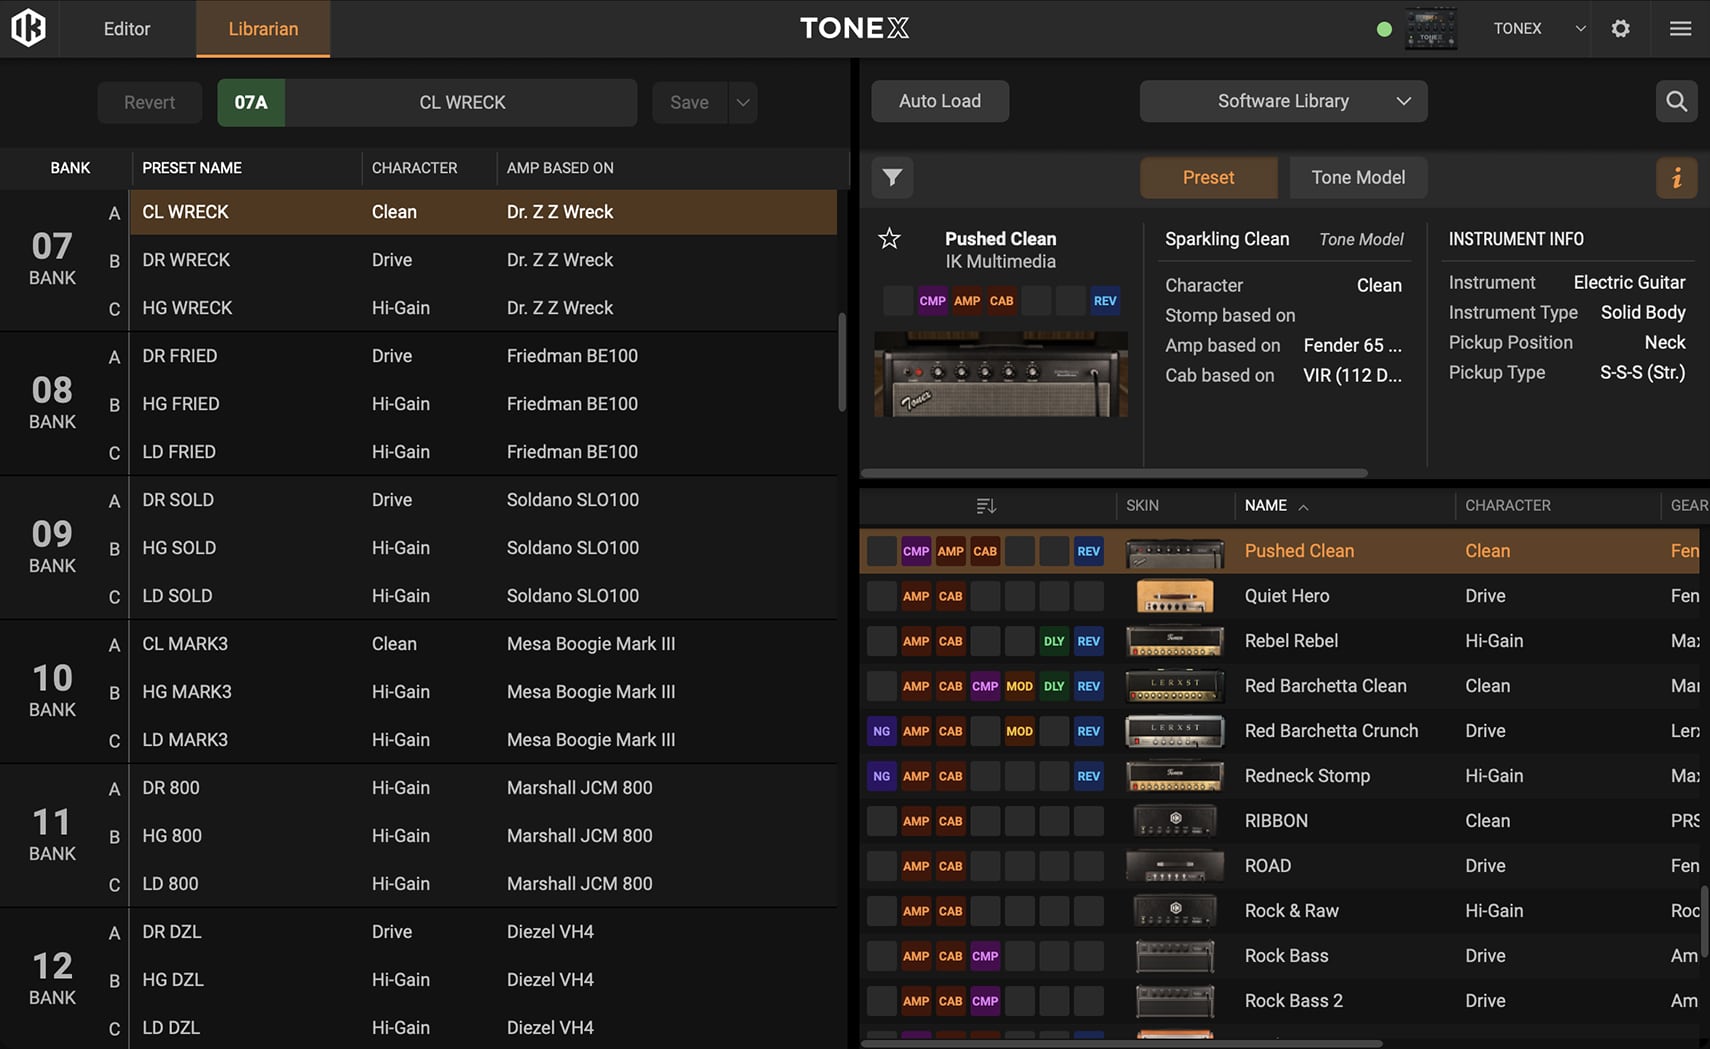Toggle NG block on Redneck Stomp row
The height and width of the screenshot is (1049, 1710).
click(881, 776)
